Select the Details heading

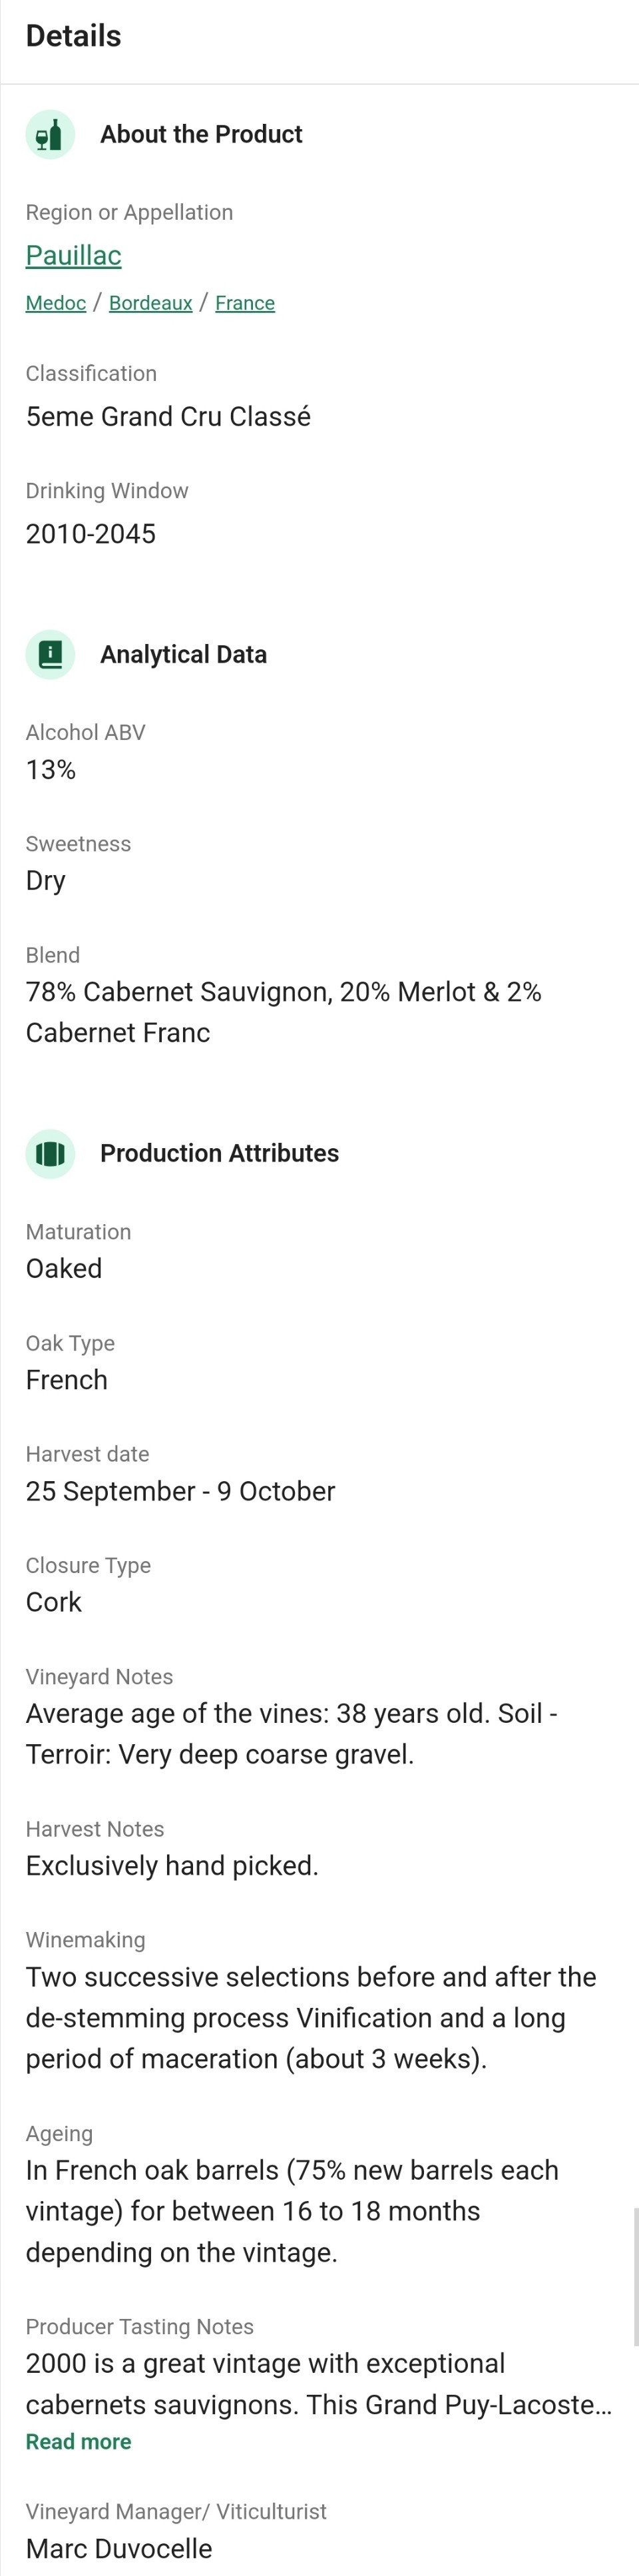[x=73, y=36]
